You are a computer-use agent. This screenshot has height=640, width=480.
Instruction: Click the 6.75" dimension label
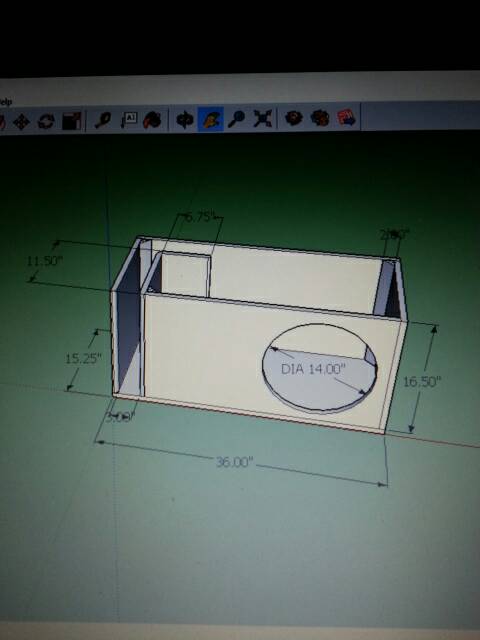[199, 217]
